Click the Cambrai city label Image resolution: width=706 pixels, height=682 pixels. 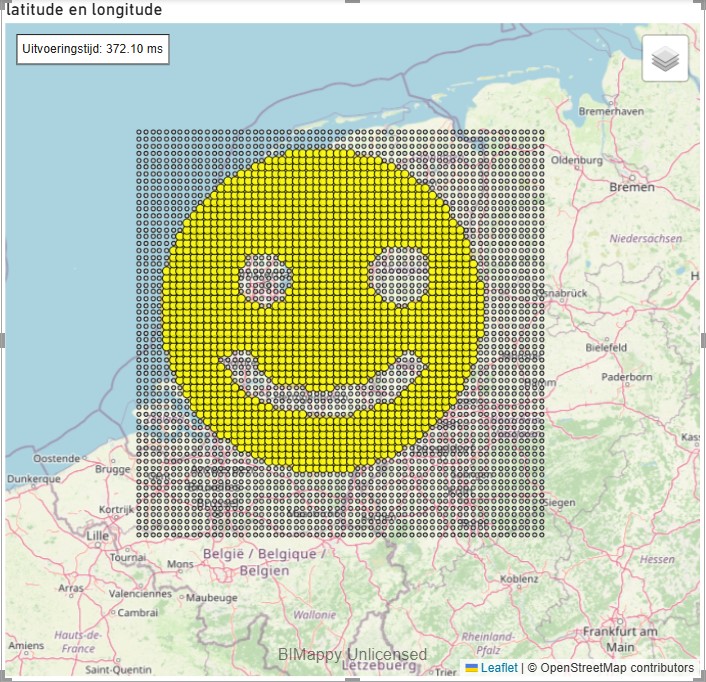(x=138, y=613)
